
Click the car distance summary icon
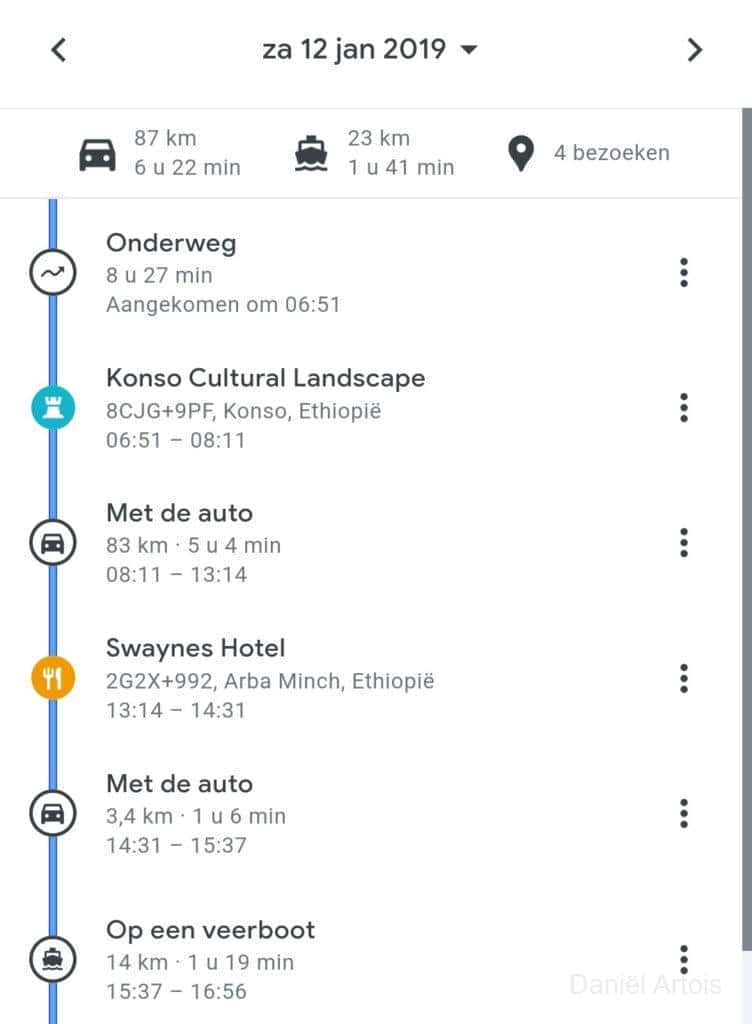[97, 155]
